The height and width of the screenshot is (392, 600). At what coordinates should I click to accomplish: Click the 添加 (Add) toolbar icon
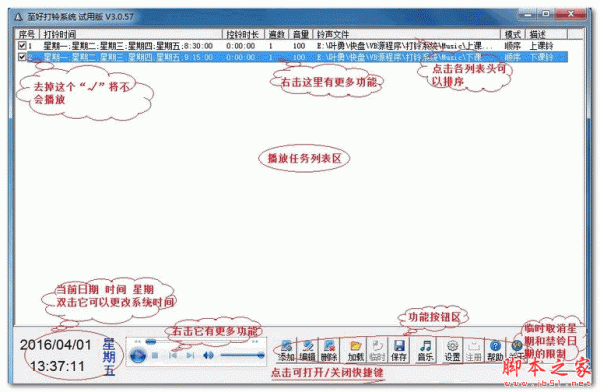tap(287, 350)
